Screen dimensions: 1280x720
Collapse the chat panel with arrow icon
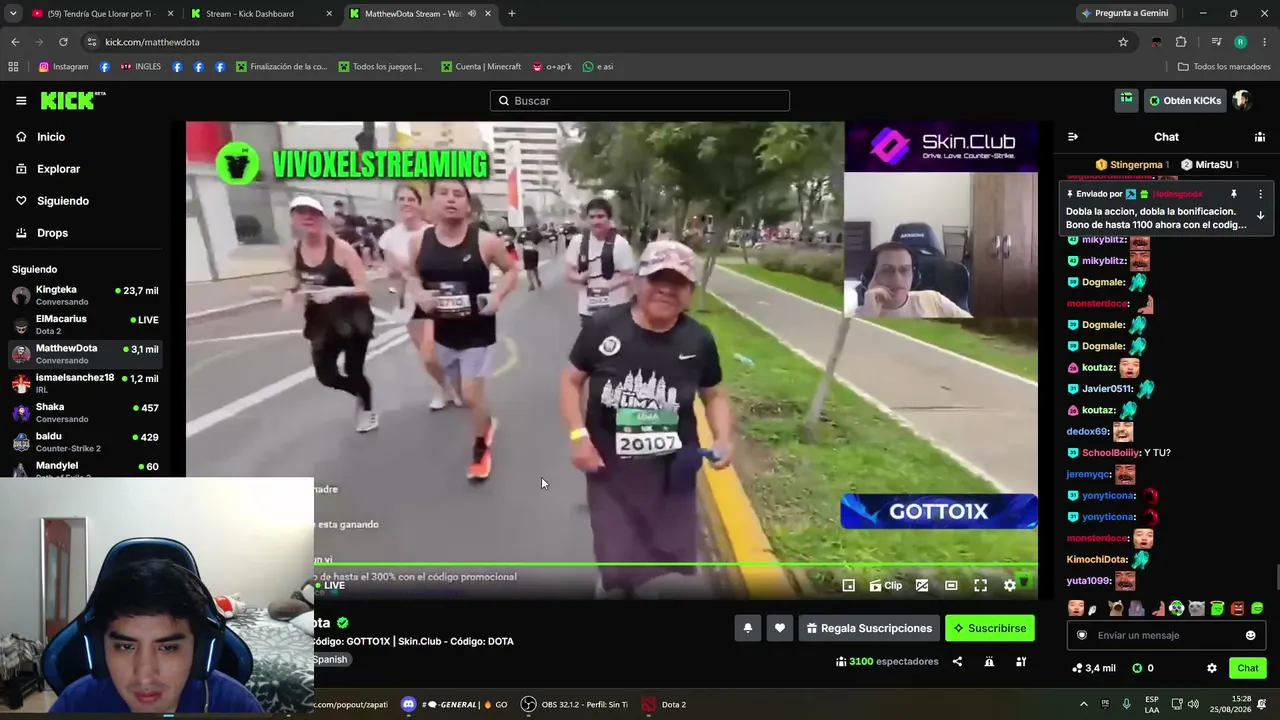(x=1073, y=137)
